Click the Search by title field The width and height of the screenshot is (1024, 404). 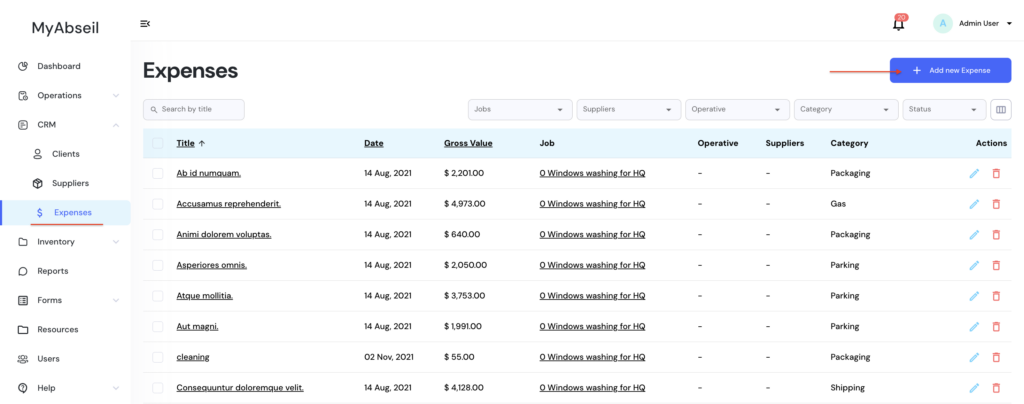194,109
